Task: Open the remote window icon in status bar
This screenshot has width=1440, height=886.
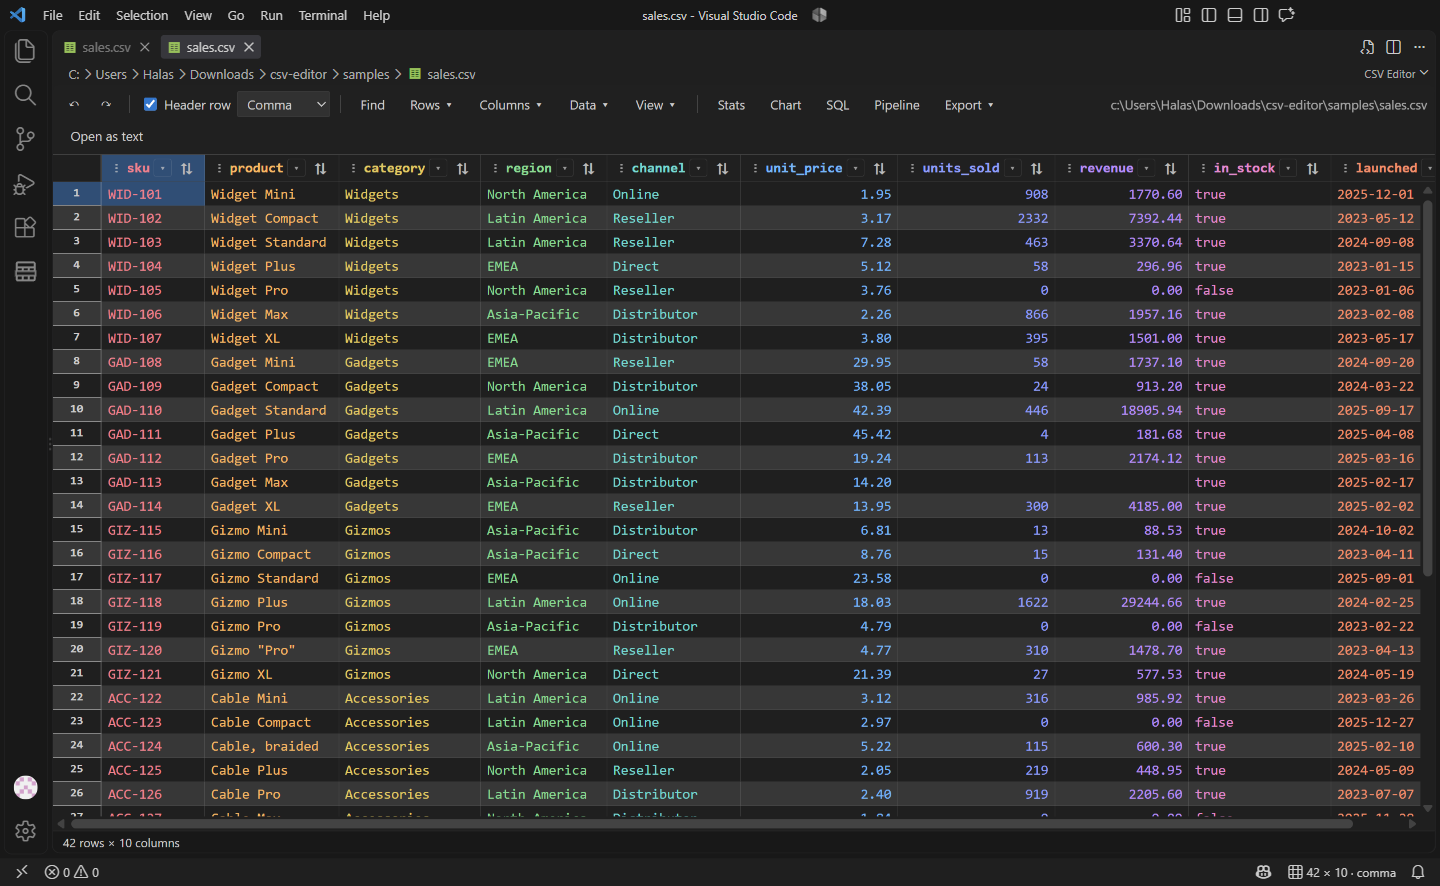Action: tap(22, 872)
